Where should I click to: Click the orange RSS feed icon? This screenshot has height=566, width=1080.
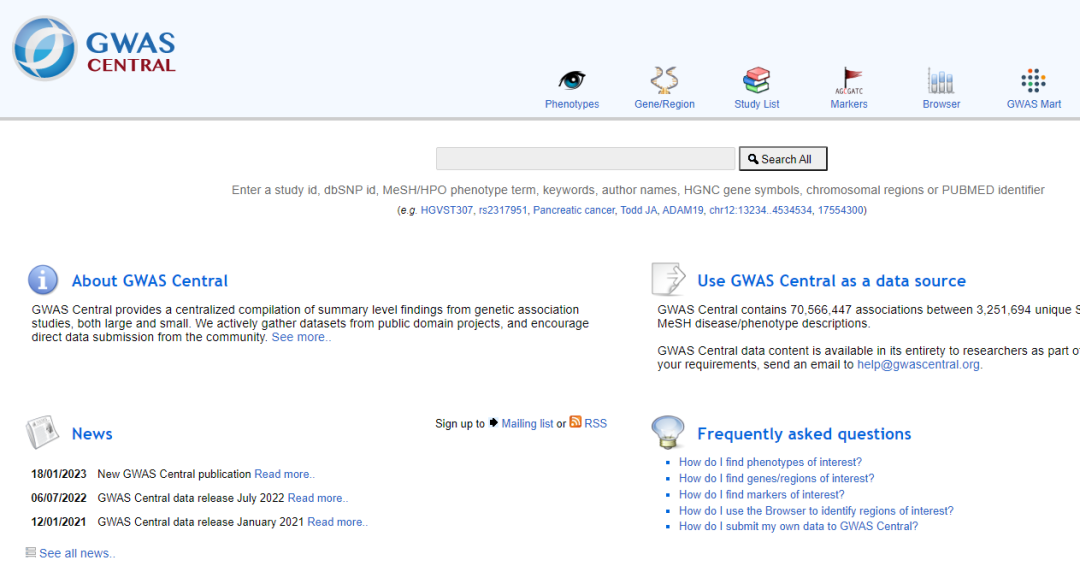pyautogui.click(x=575, y=423)
